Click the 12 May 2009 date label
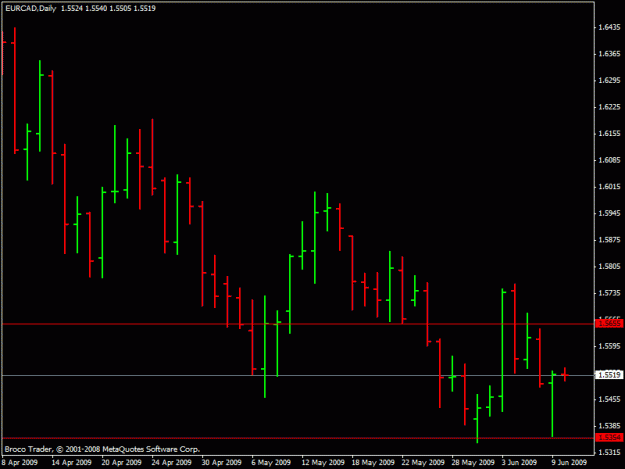Screen dimensions: 625x469 [323, 462]
